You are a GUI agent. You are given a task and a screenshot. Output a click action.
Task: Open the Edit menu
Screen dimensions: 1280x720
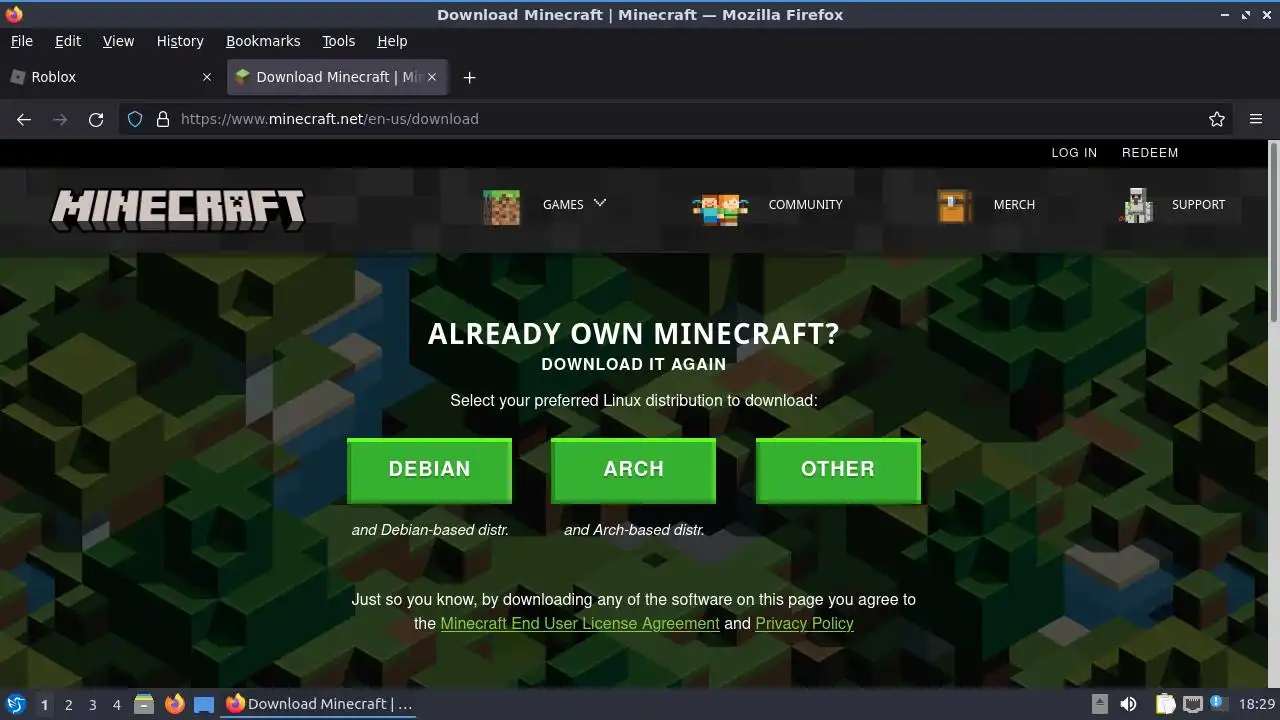coord(68,41)
